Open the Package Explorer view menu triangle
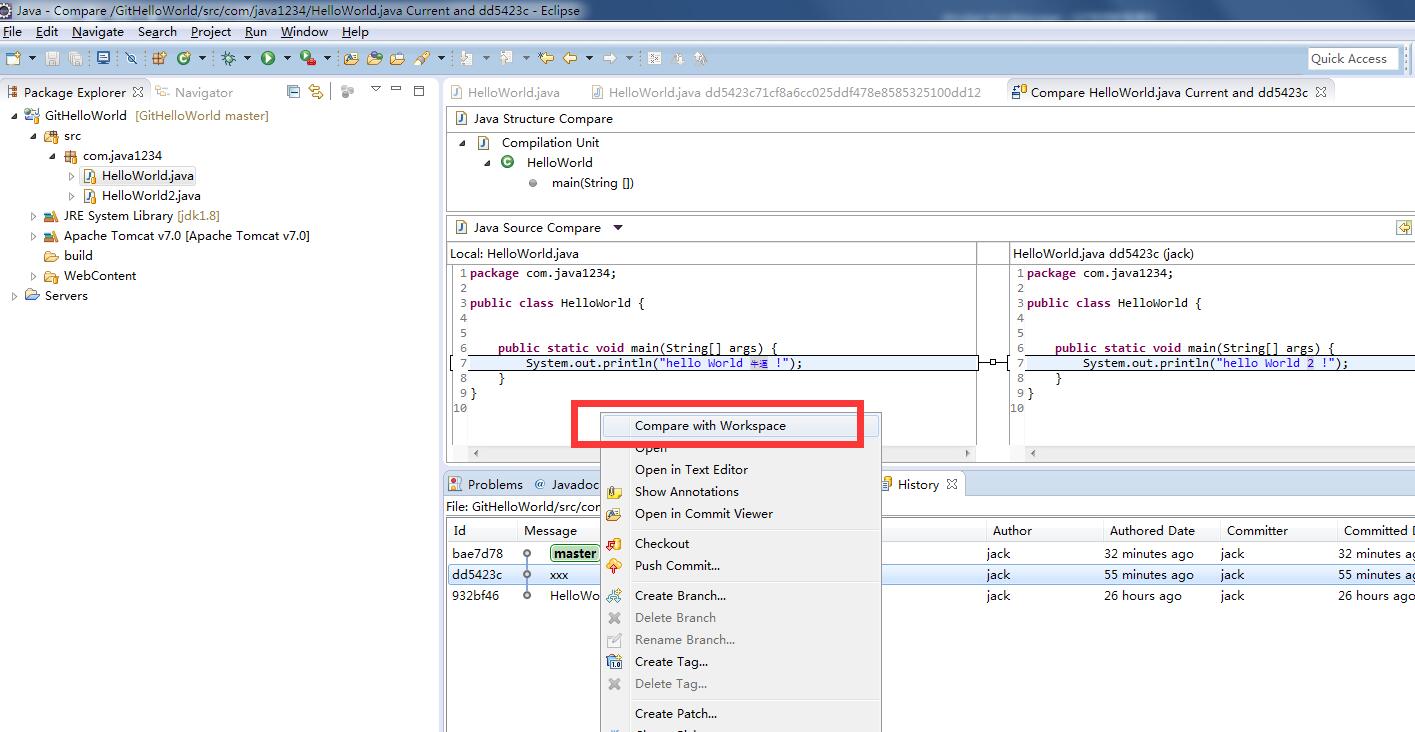Image resolution: width=1415 pixels, height=732 pixels. click(x=376, y=89)
